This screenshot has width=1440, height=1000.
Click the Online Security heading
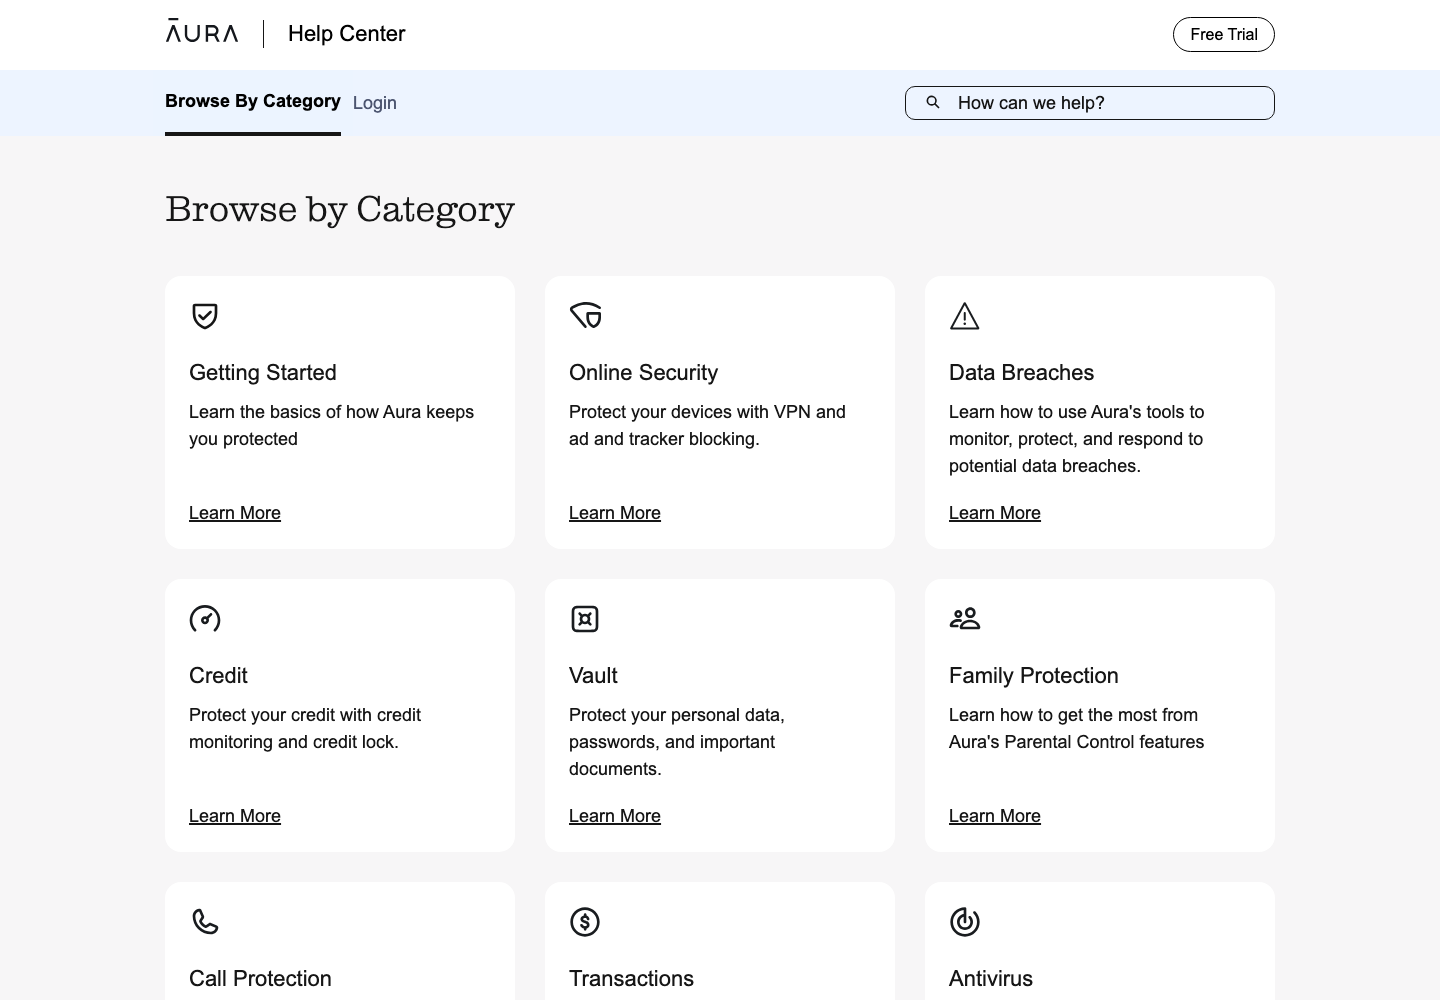pos(644,373)
